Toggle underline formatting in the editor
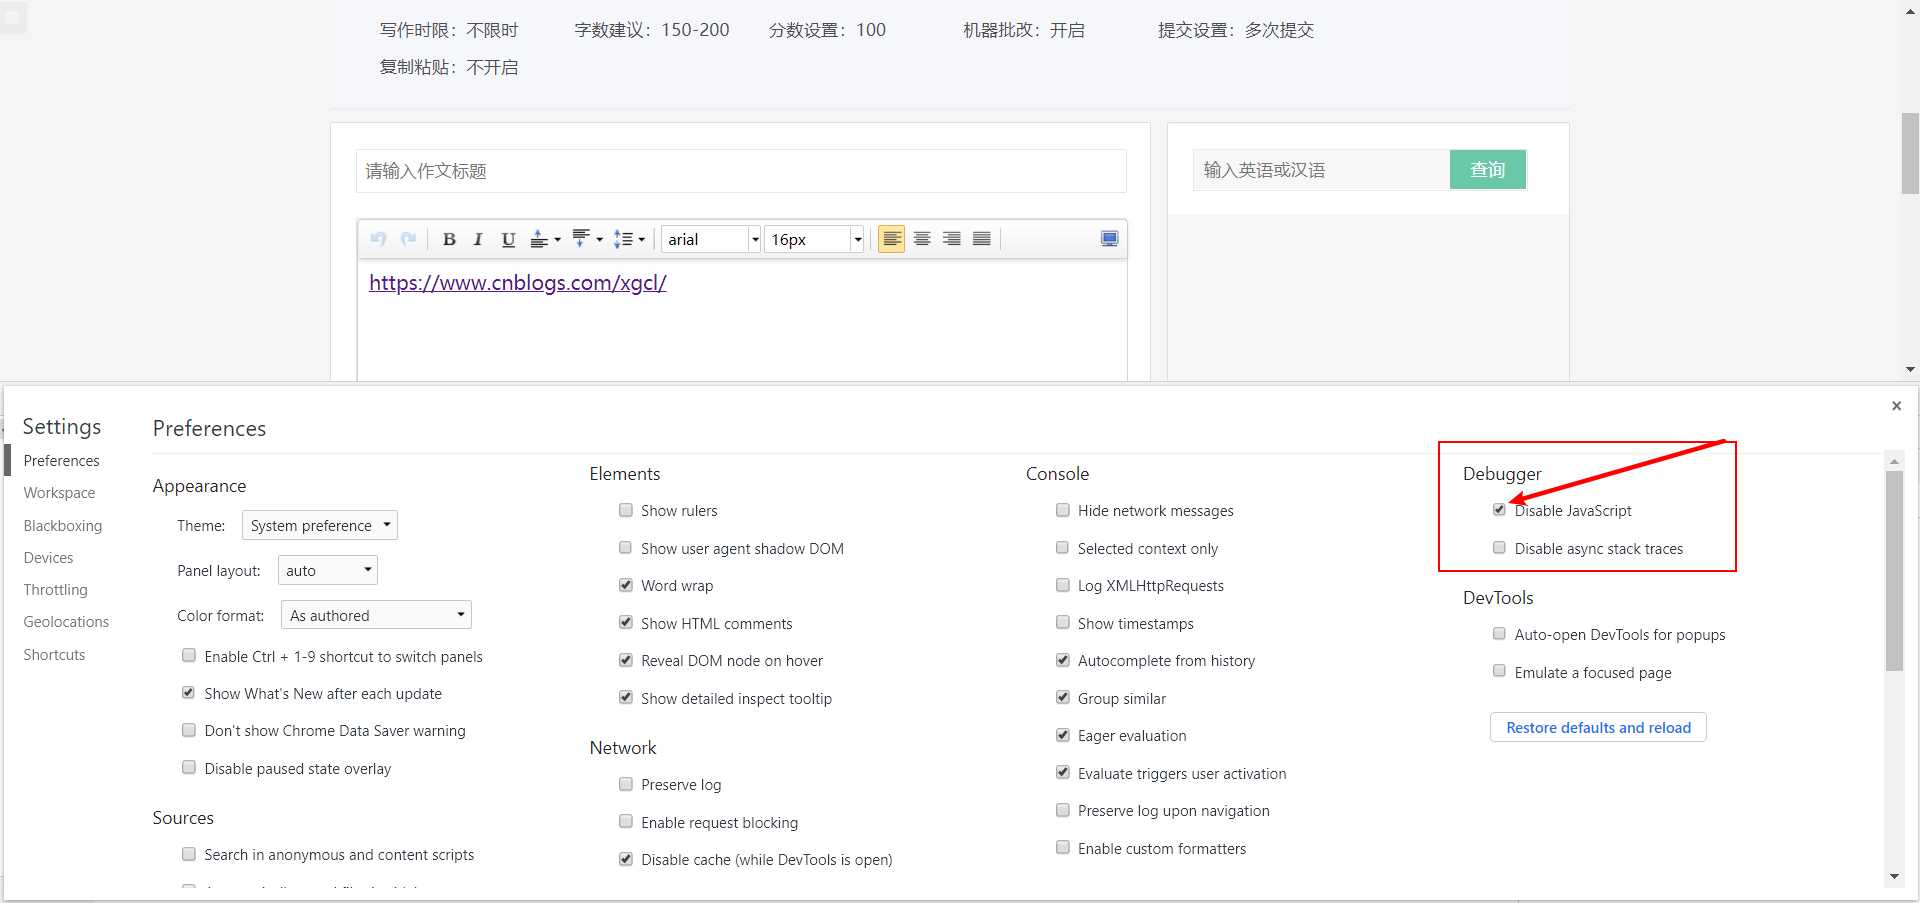This screenshot has height=903, width=1920. point(508,239)
